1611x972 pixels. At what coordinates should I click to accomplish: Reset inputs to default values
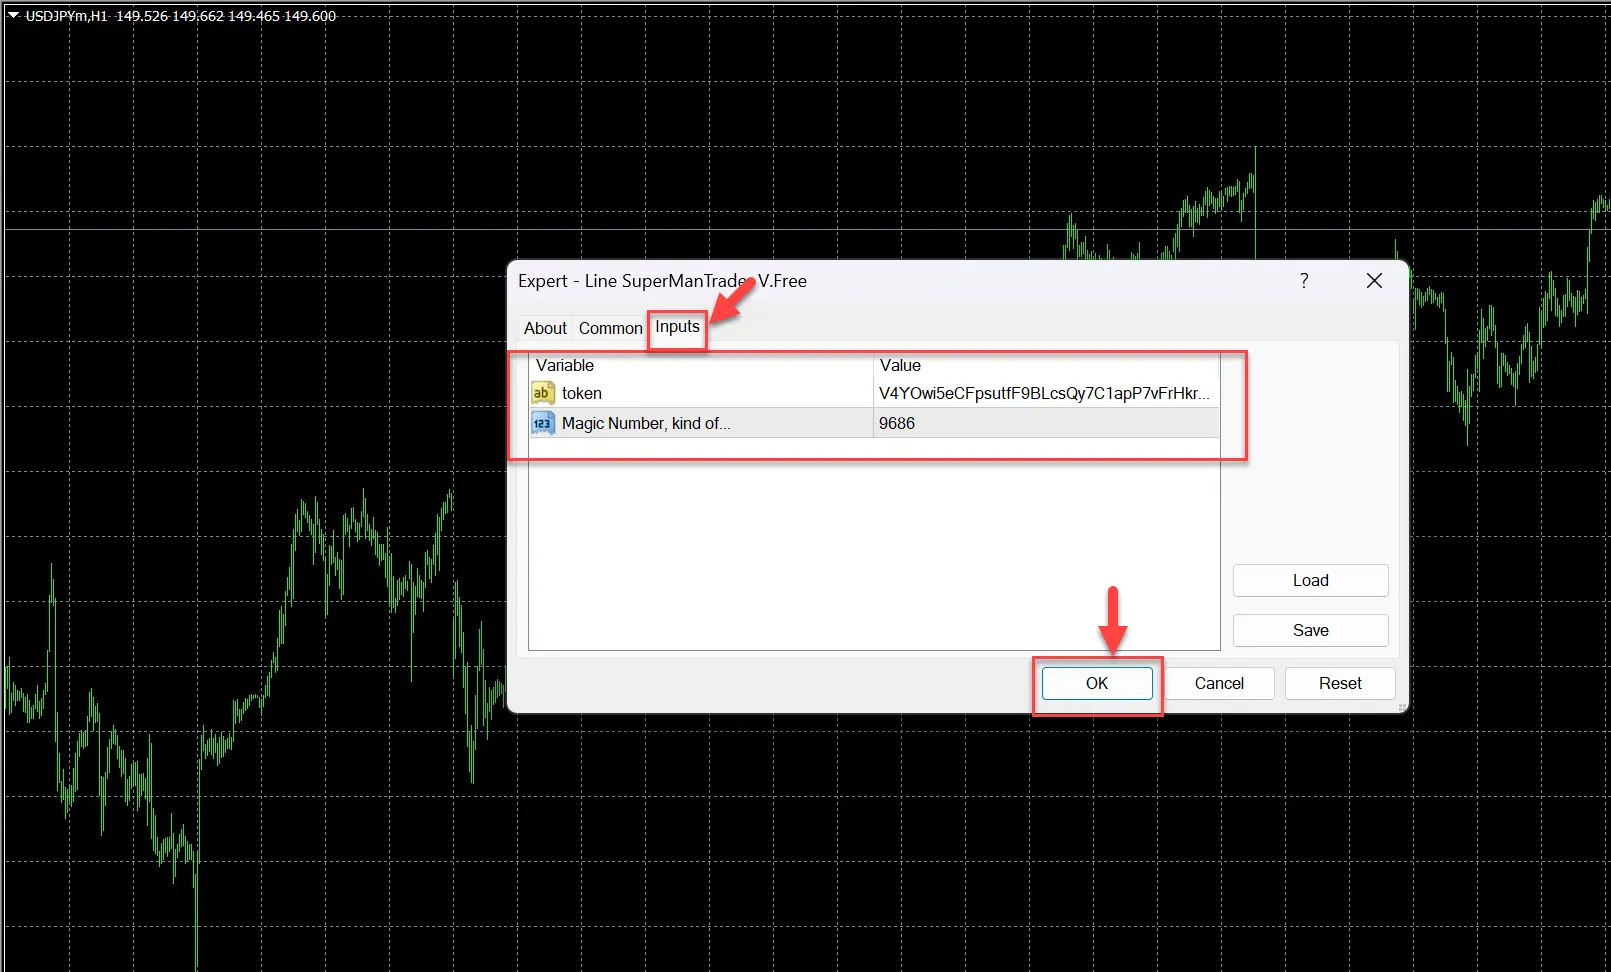1339,683
